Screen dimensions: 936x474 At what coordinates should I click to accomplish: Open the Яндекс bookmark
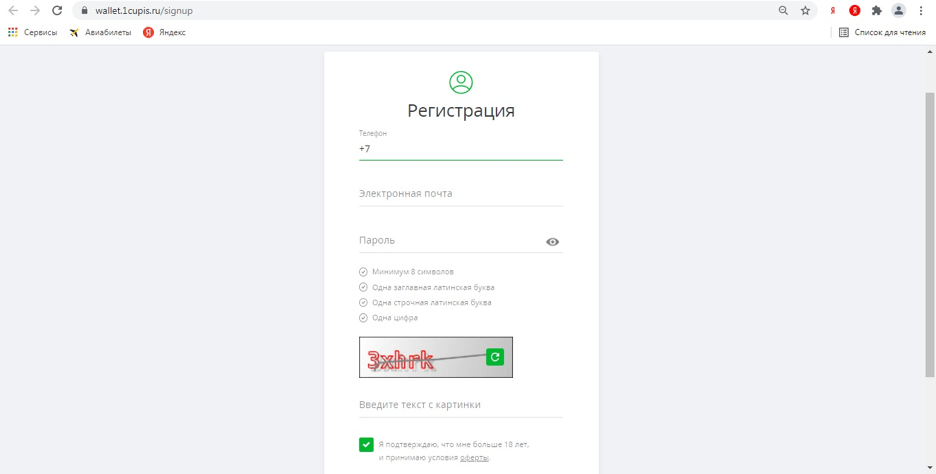164,32
